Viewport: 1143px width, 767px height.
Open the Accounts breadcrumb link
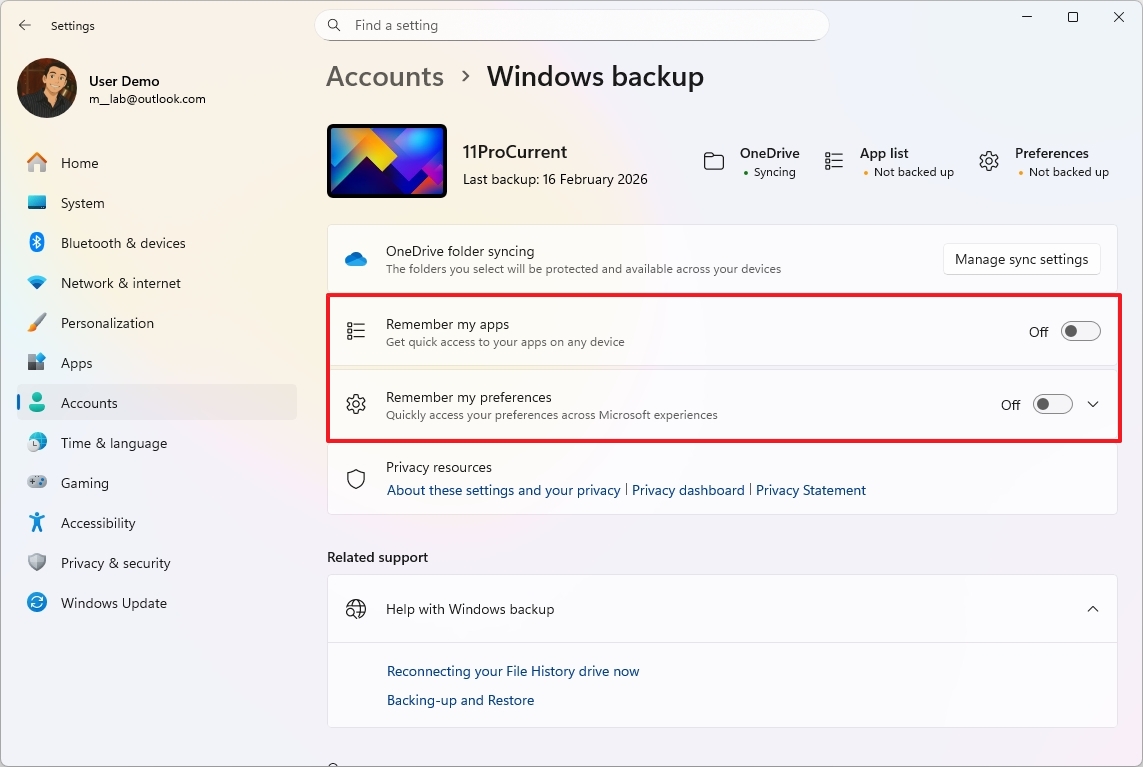coord(384,76)
